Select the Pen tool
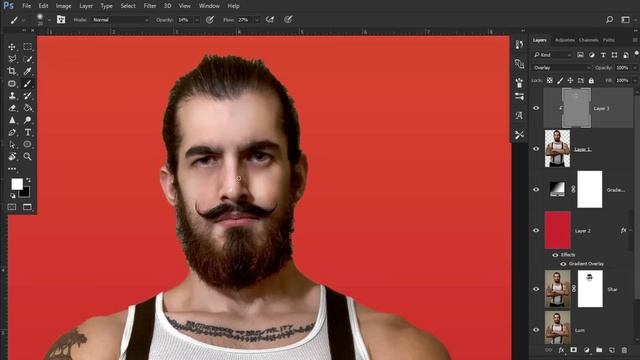 pos(12,132)
